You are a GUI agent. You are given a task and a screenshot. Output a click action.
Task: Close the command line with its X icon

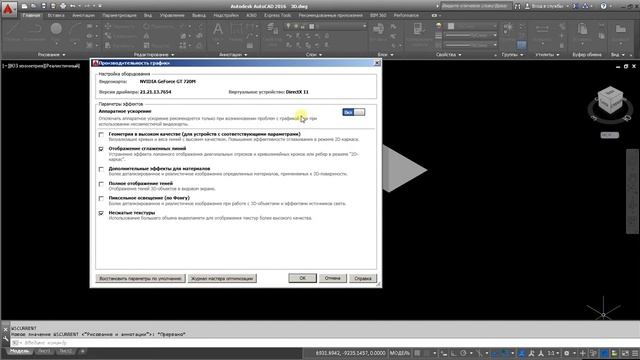click(5, 329)
